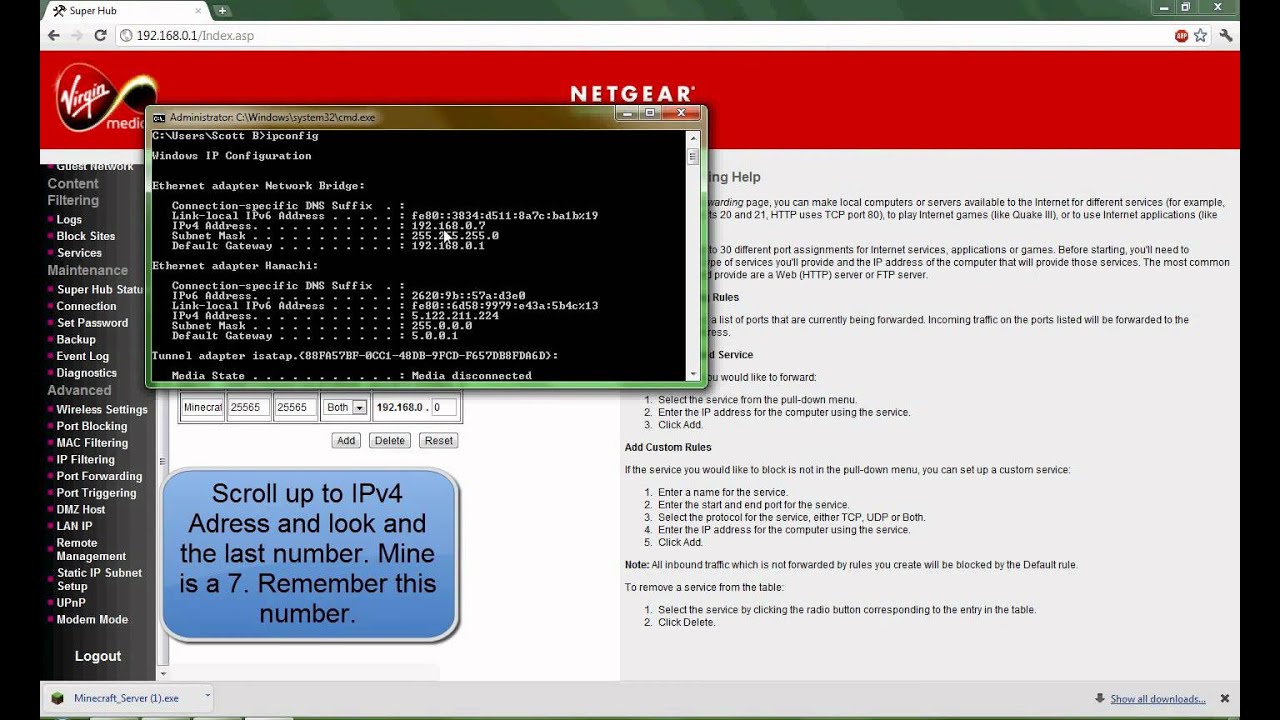1280x720 pixels.
Task: Open Modem Mode page
Action: (x=92, y=620)
